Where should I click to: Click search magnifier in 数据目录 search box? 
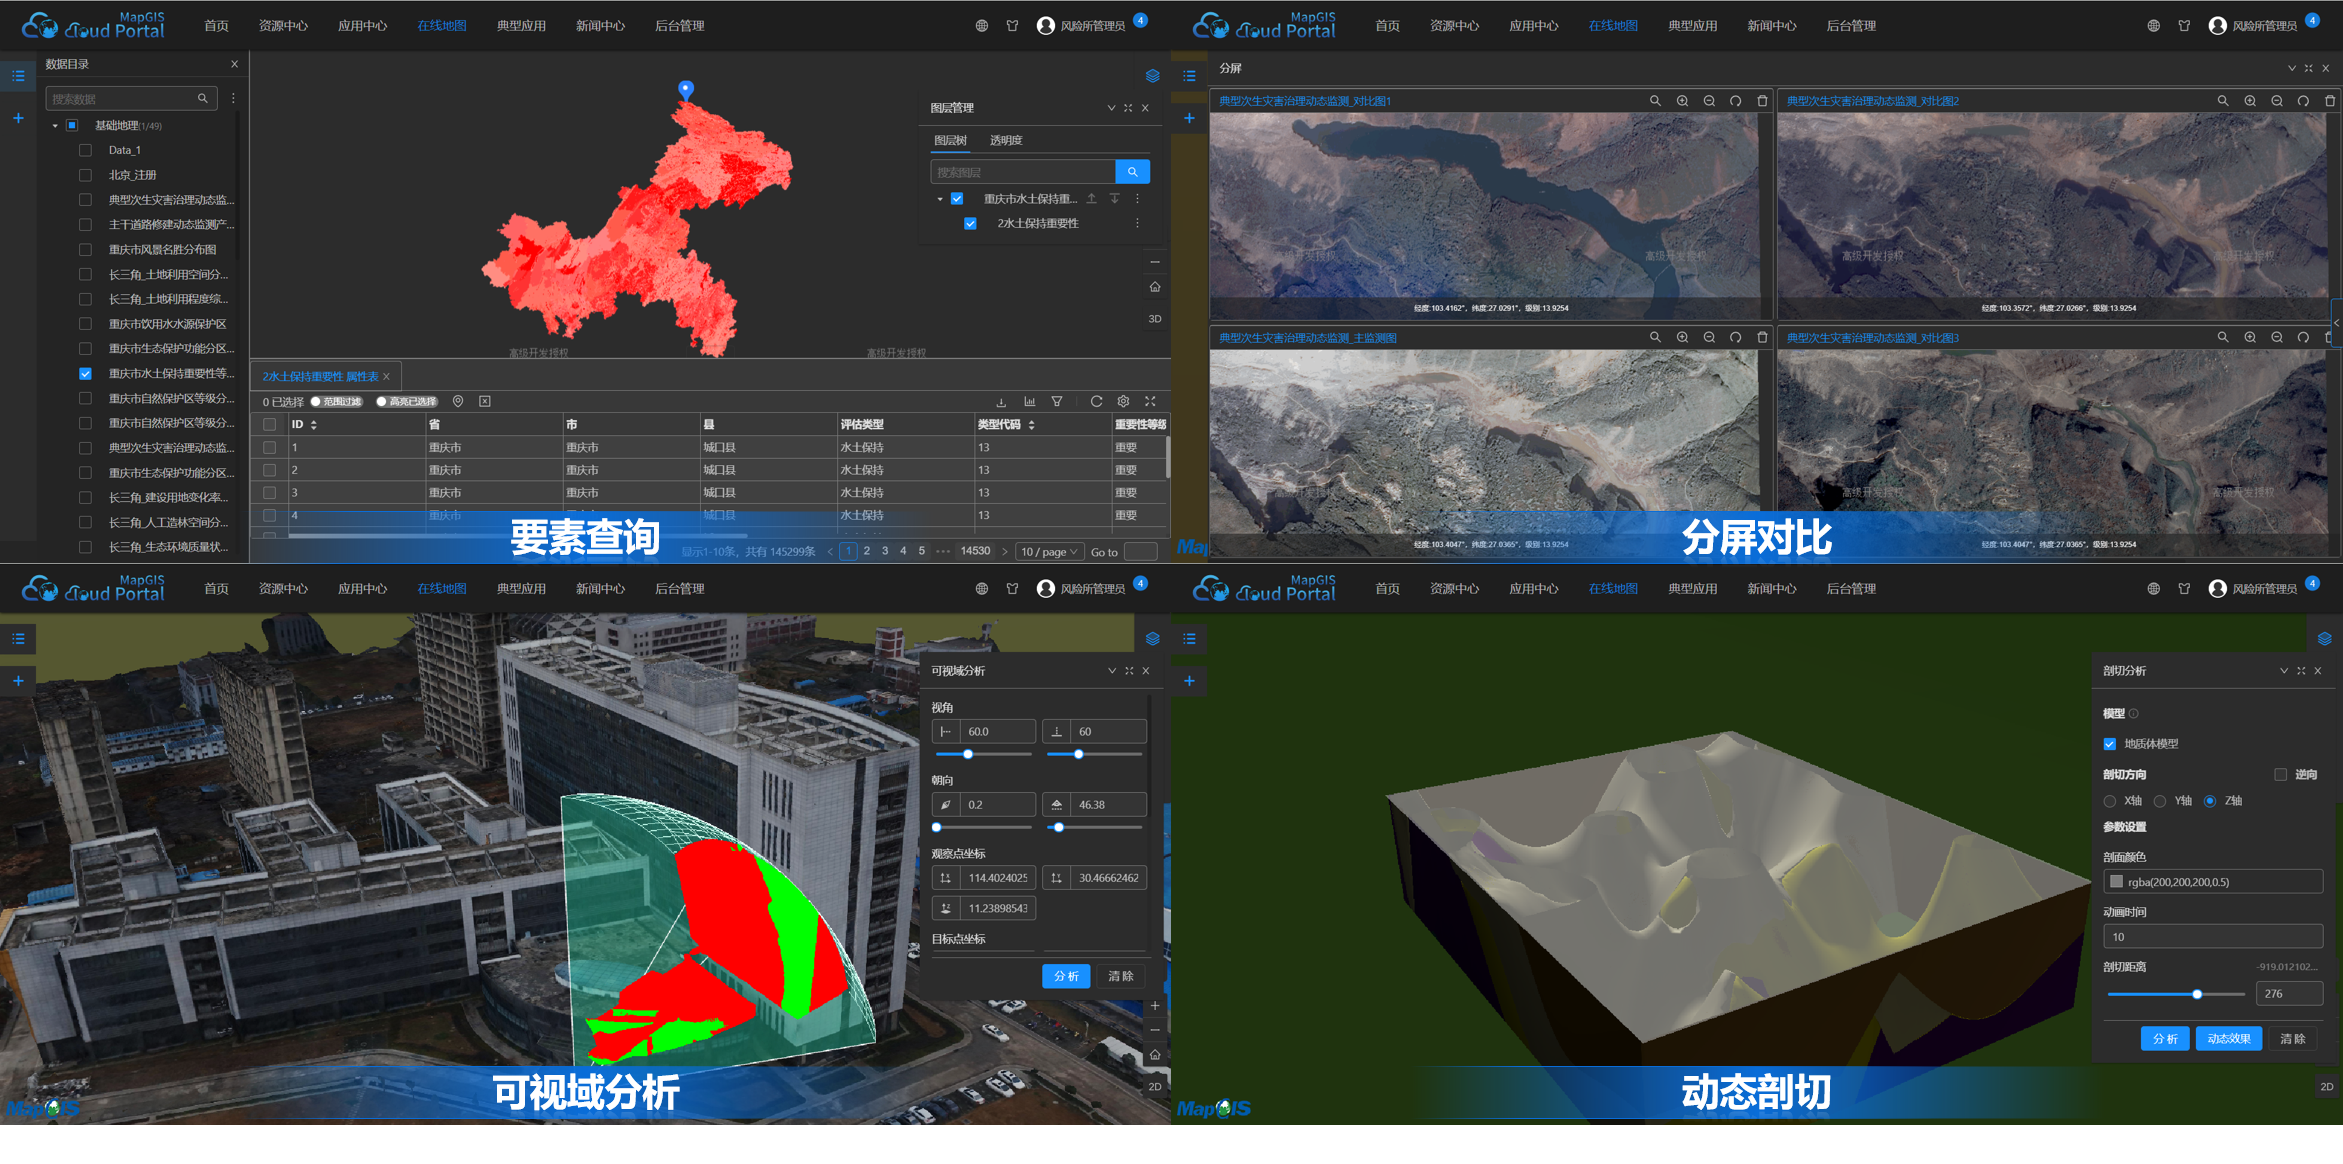click(203, 98)
